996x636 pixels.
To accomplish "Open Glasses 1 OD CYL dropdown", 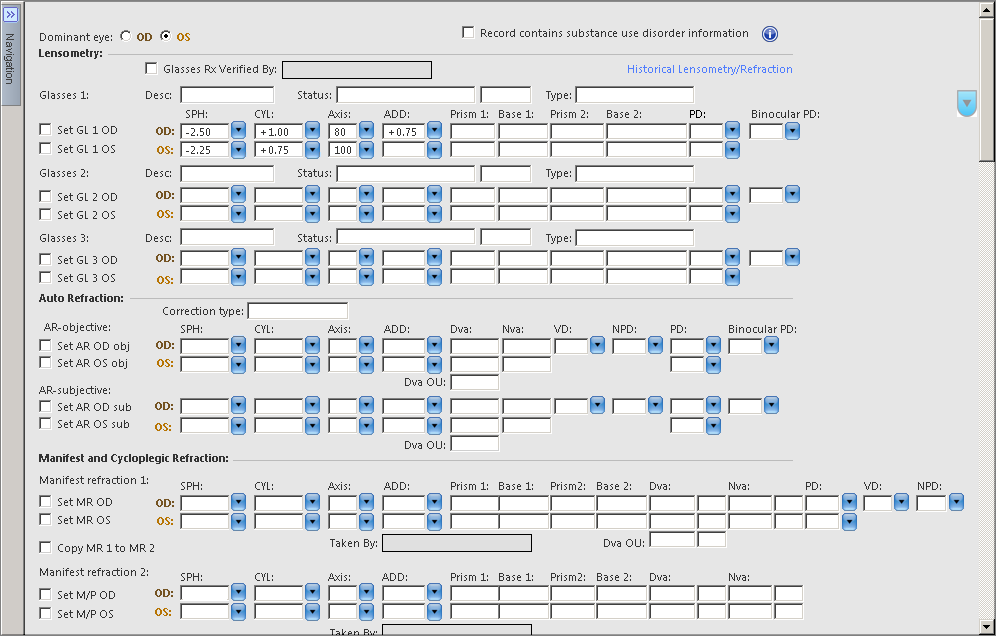I will (x=312, y=131).
